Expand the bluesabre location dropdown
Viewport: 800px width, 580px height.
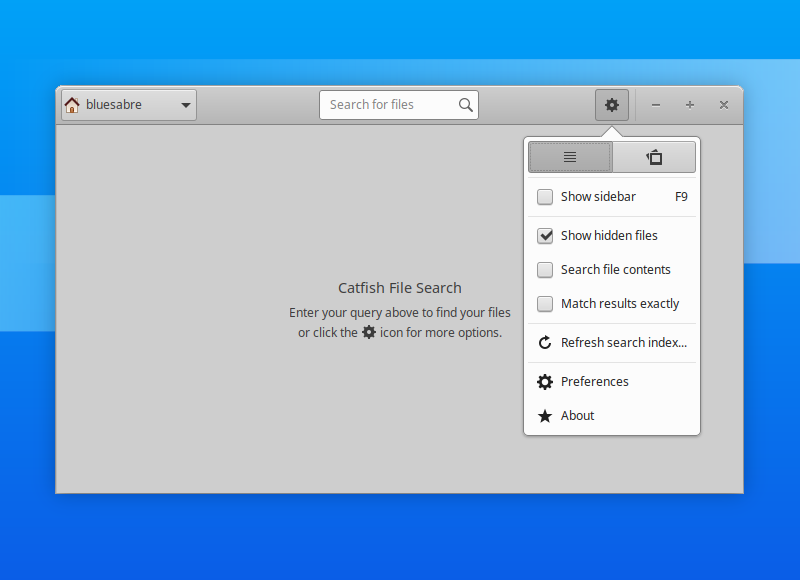click(128, 104)
